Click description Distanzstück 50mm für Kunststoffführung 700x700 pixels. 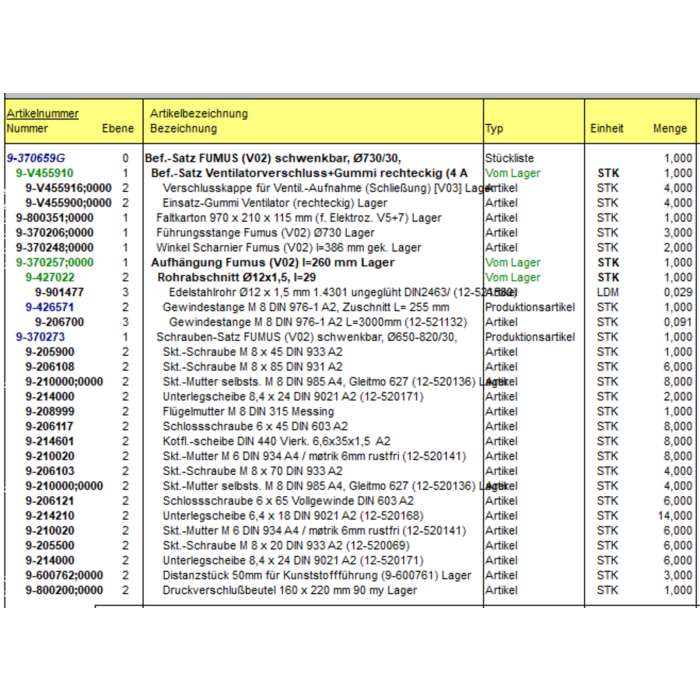(x=317, y=575)
